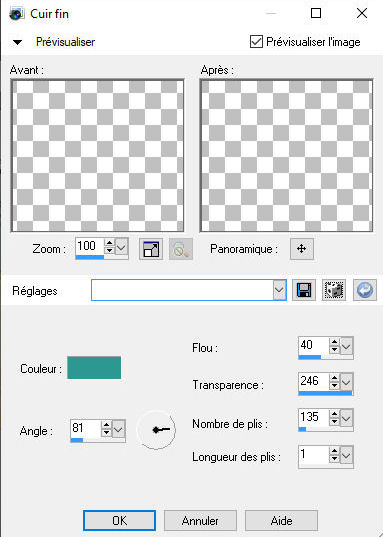The width and height of the screenshot is (383, 537).
Task: Increase Transparence with the up arrow
Action: 334,378
